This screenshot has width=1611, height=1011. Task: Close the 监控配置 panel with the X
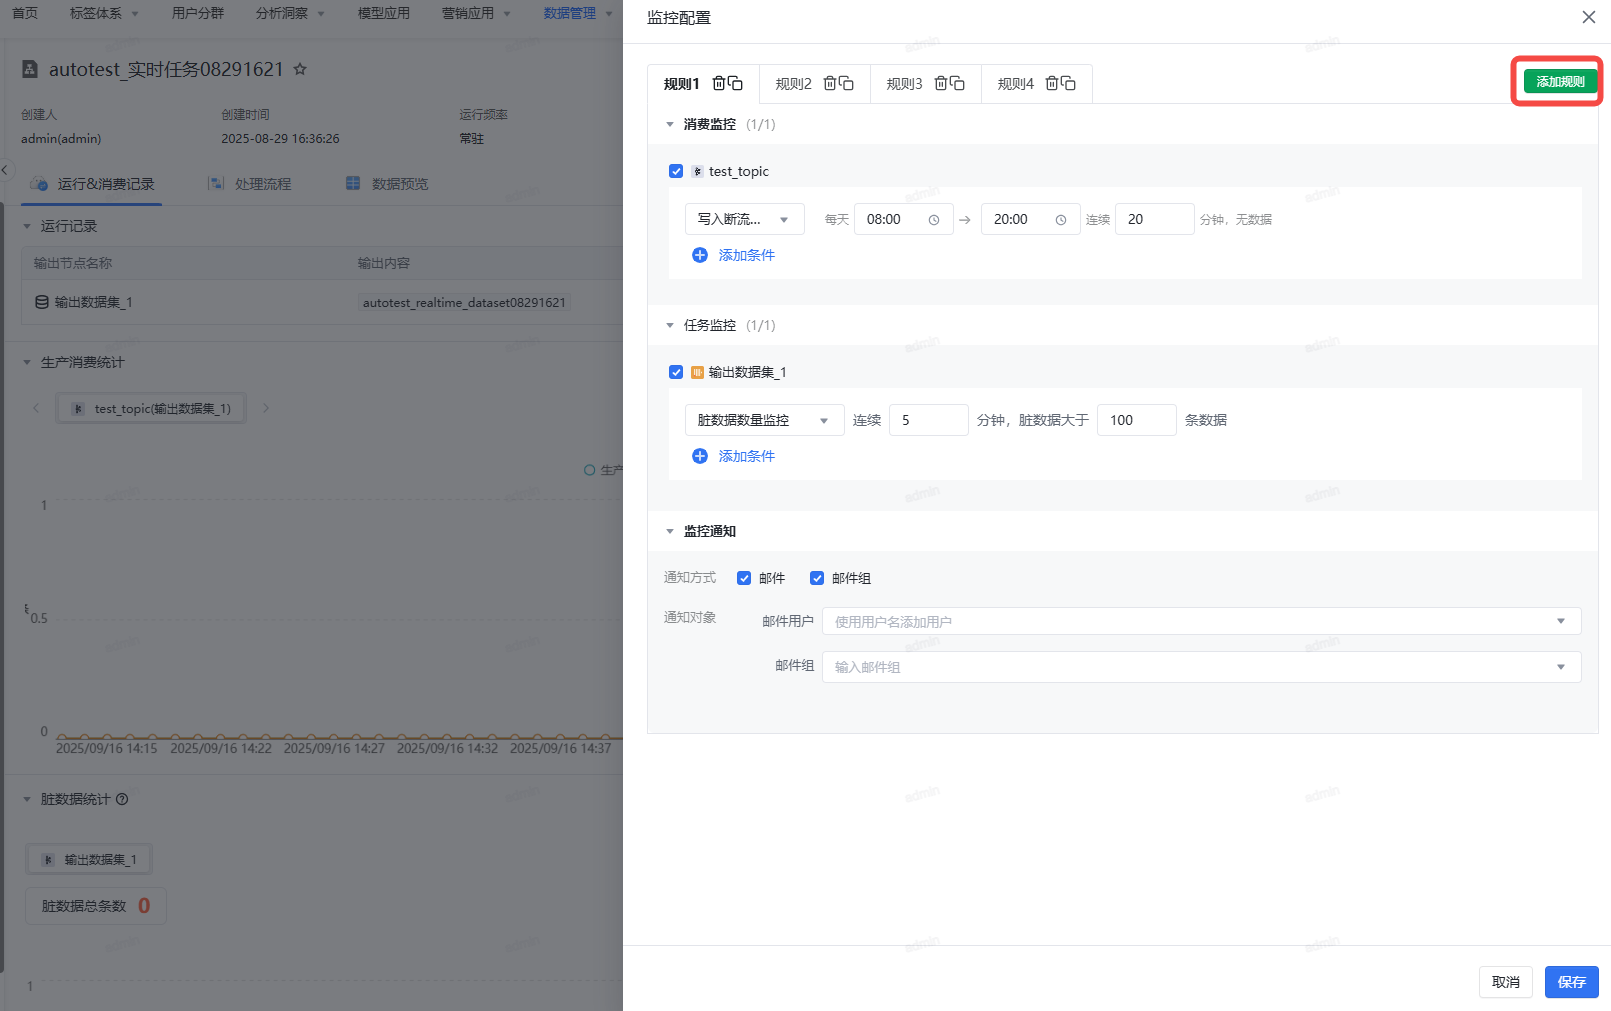pyautogui.click(x=1588, y=17)
